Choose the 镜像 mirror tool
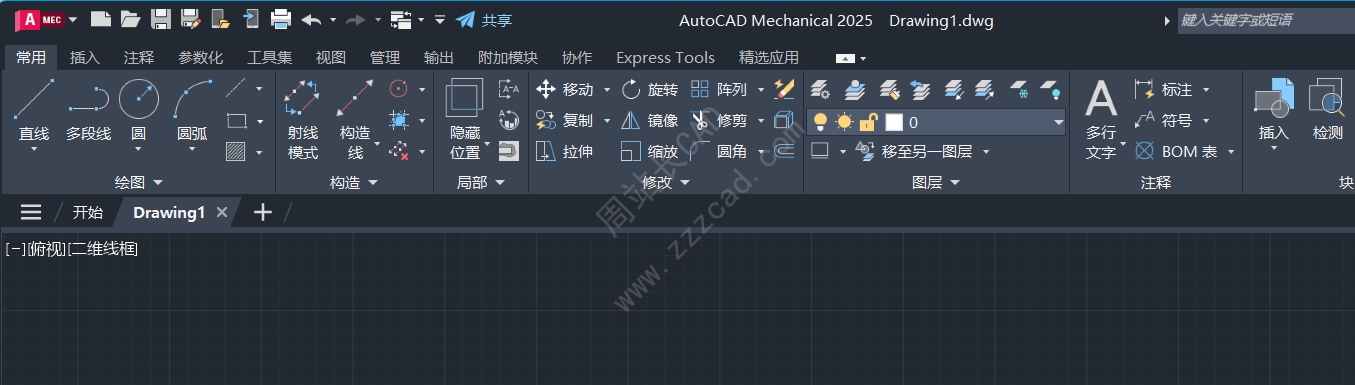 [650, 121]
